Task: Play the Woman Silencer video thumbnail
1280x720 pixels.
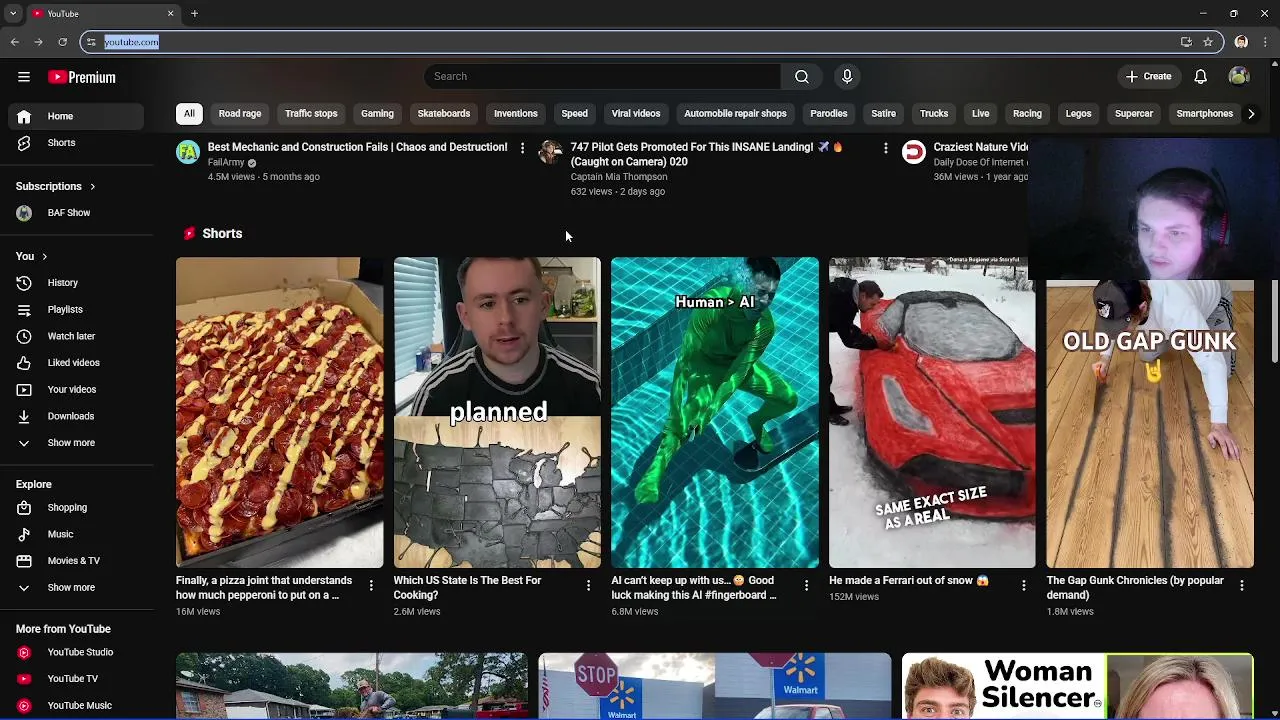Action: click(x=1077, y=686)
